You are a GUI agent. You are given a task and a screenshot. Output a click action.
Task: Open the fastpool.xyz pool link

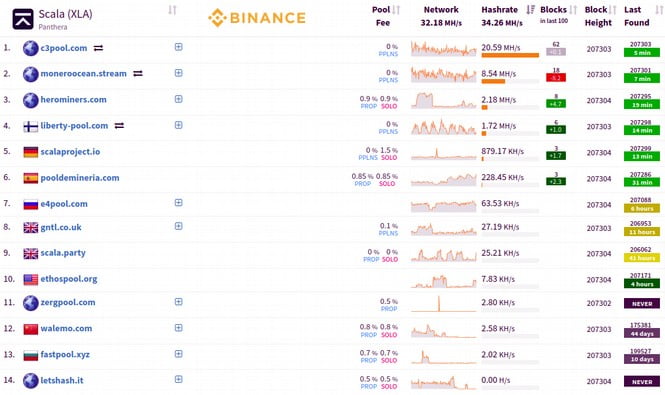(x=65, y=355)
